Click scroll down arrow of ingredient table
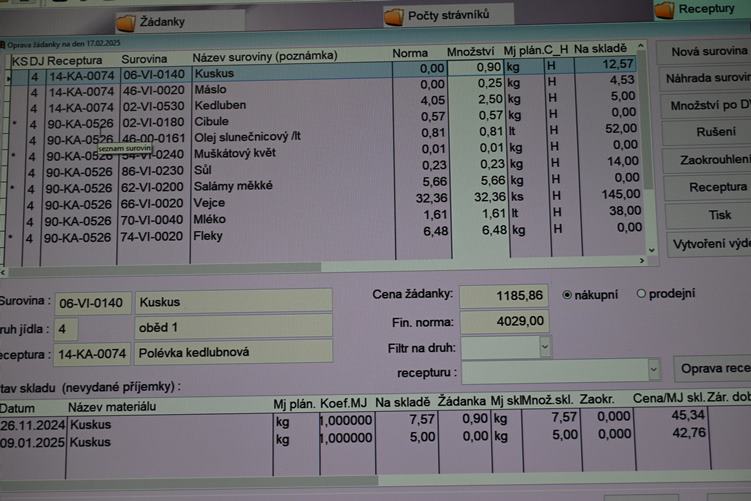This screenshot has height=501, width=751. (x=651, y=250)
